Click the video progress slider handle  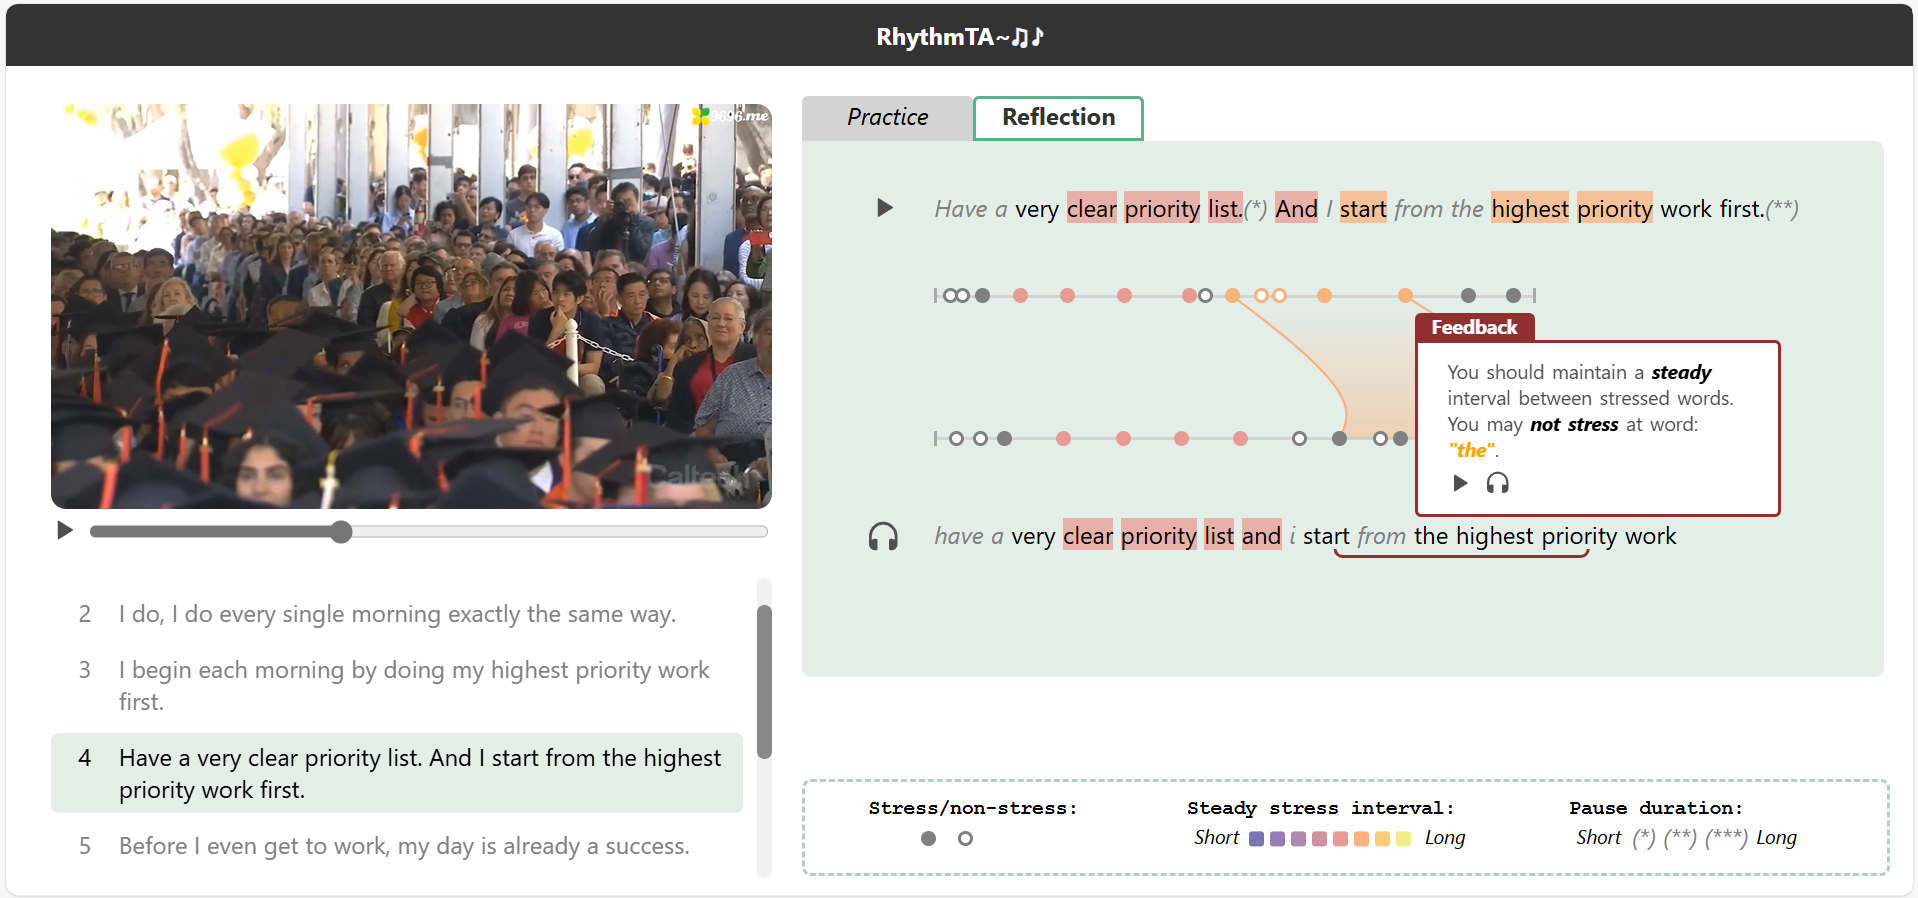point(341,531)
